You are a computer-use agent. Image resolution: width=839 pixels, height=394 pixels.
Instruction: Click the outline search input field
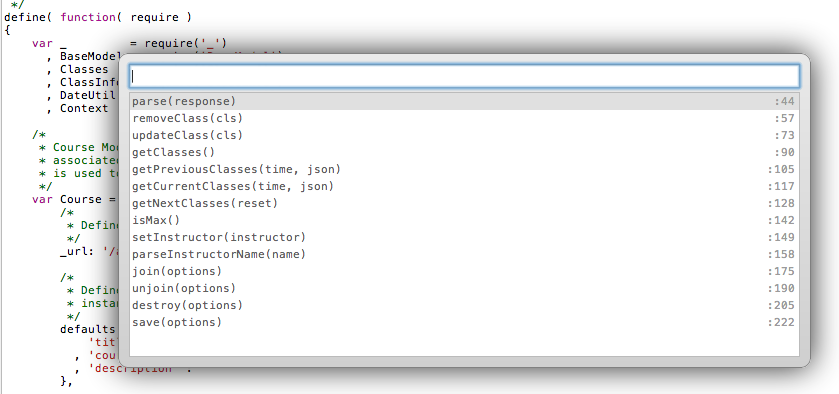464,76
